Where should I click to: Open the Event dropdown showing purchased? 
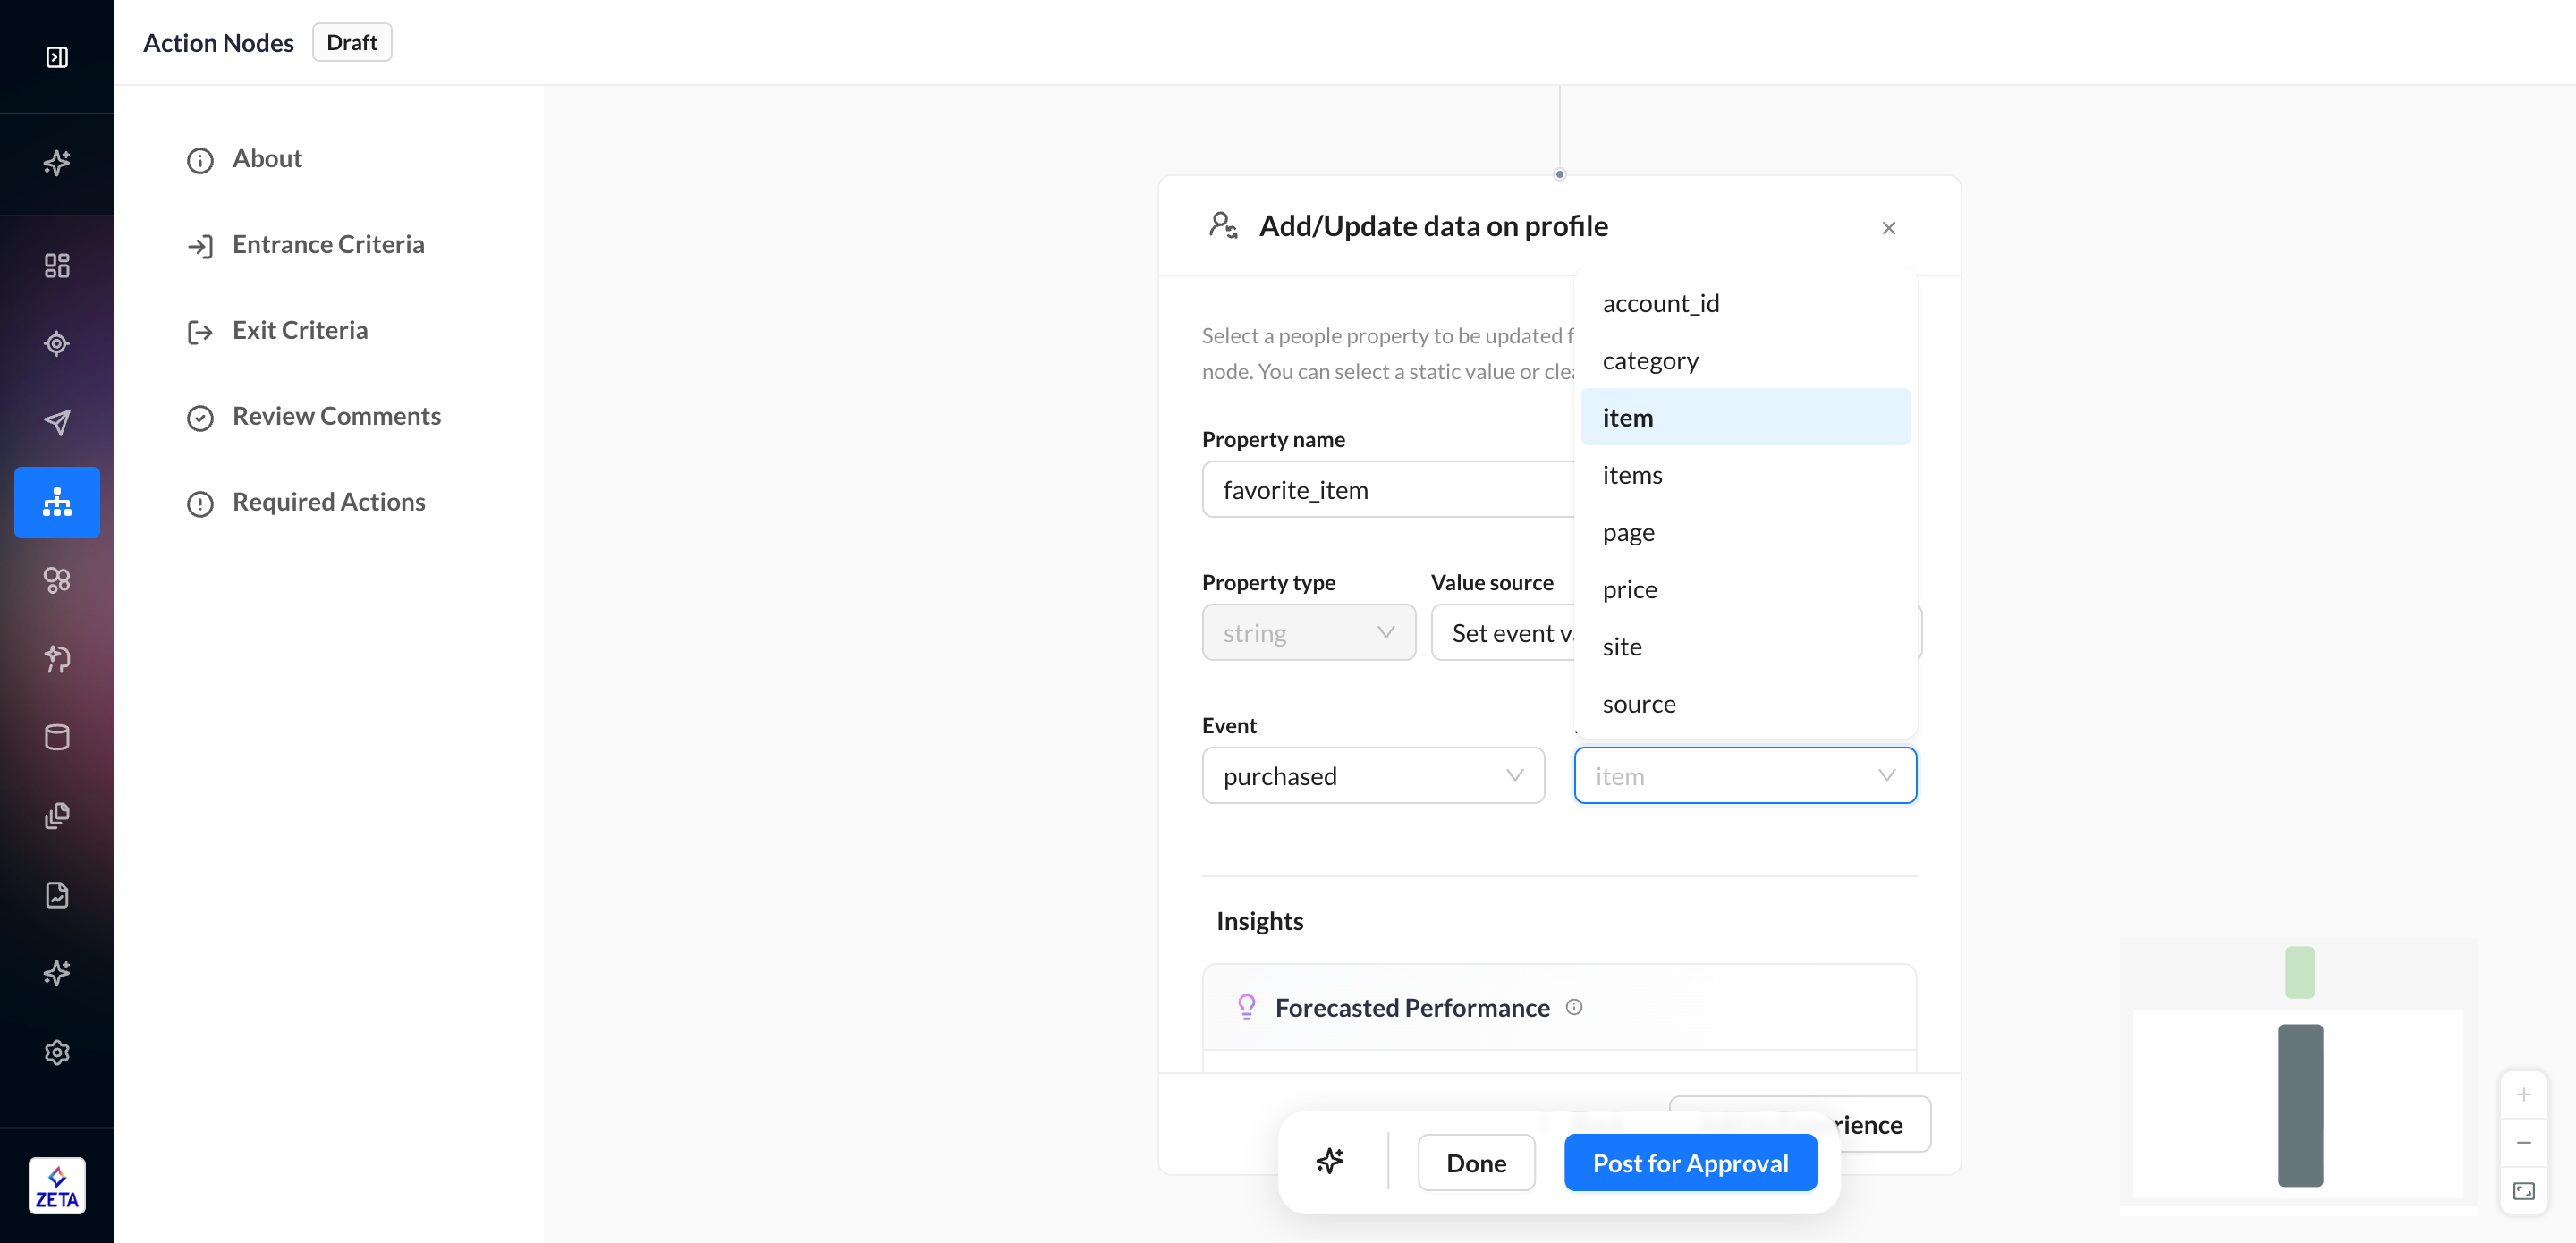[x=1372, y=775]
